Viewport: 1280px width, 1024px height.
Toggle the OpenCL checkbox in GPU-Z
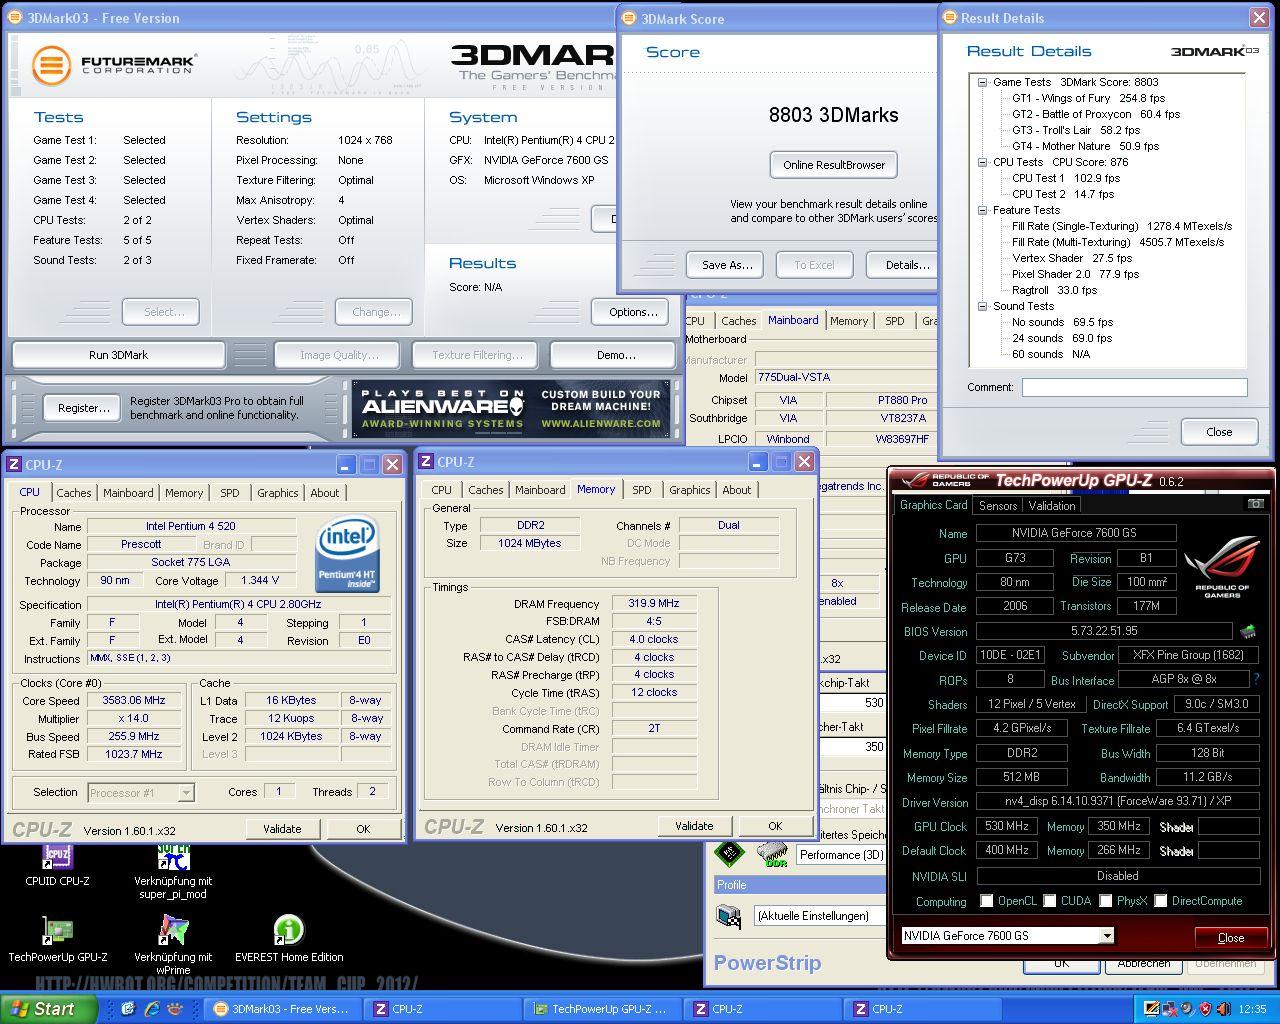click(x=987, y=901)
